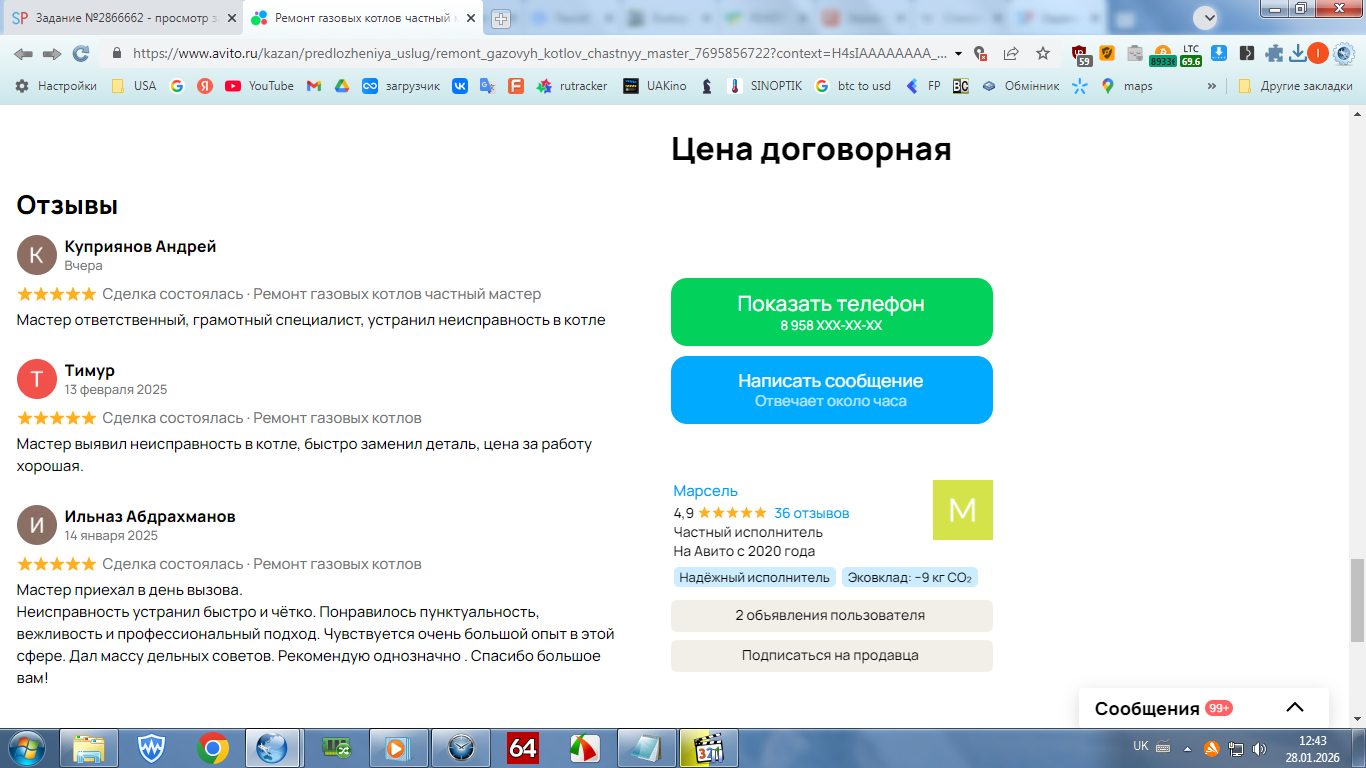The image size is (1366, 768).
Task: Open the YouTube bookmark
Action: point(259,86)
